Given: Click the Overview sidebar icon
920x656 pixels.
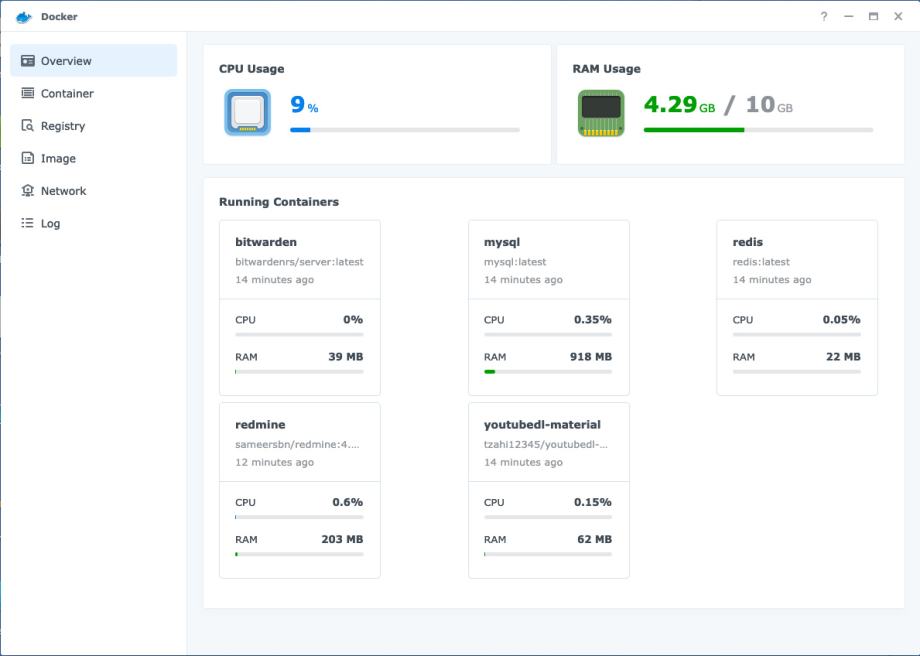Looking at the screenshot, I should (28, 61).
